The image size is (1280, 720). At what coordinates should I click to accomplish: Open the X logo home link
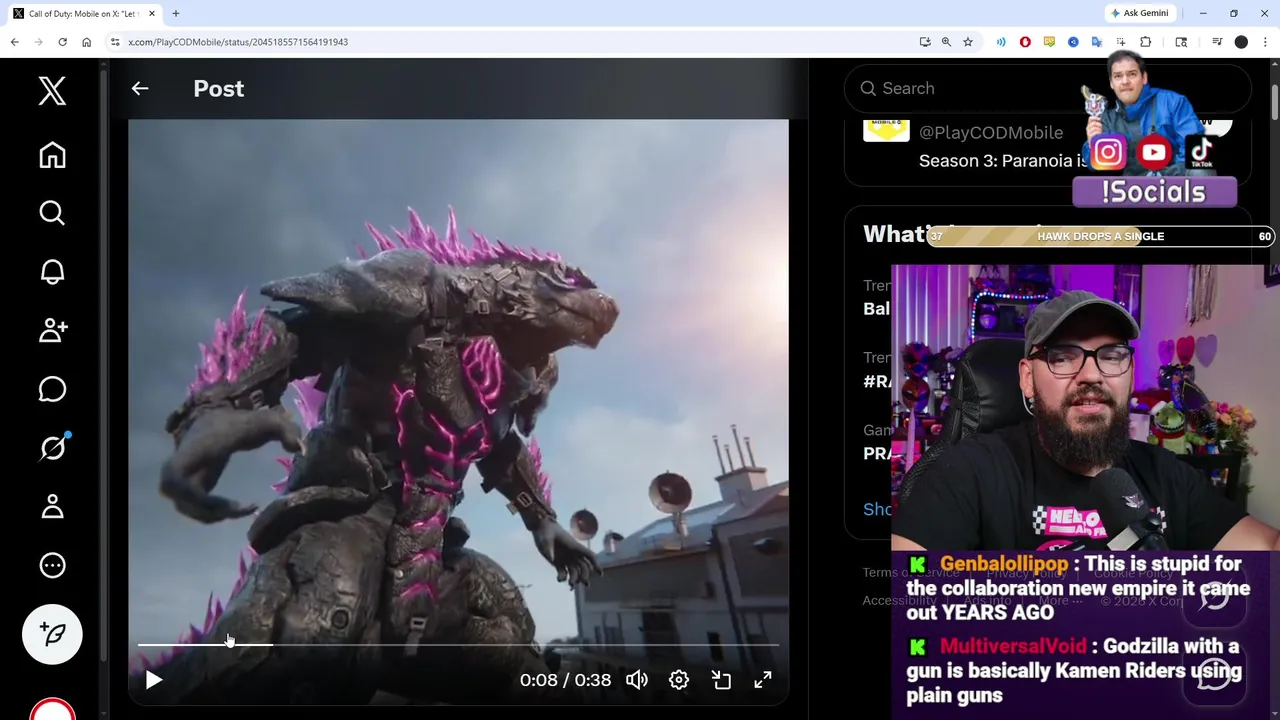tap(52, 91)
